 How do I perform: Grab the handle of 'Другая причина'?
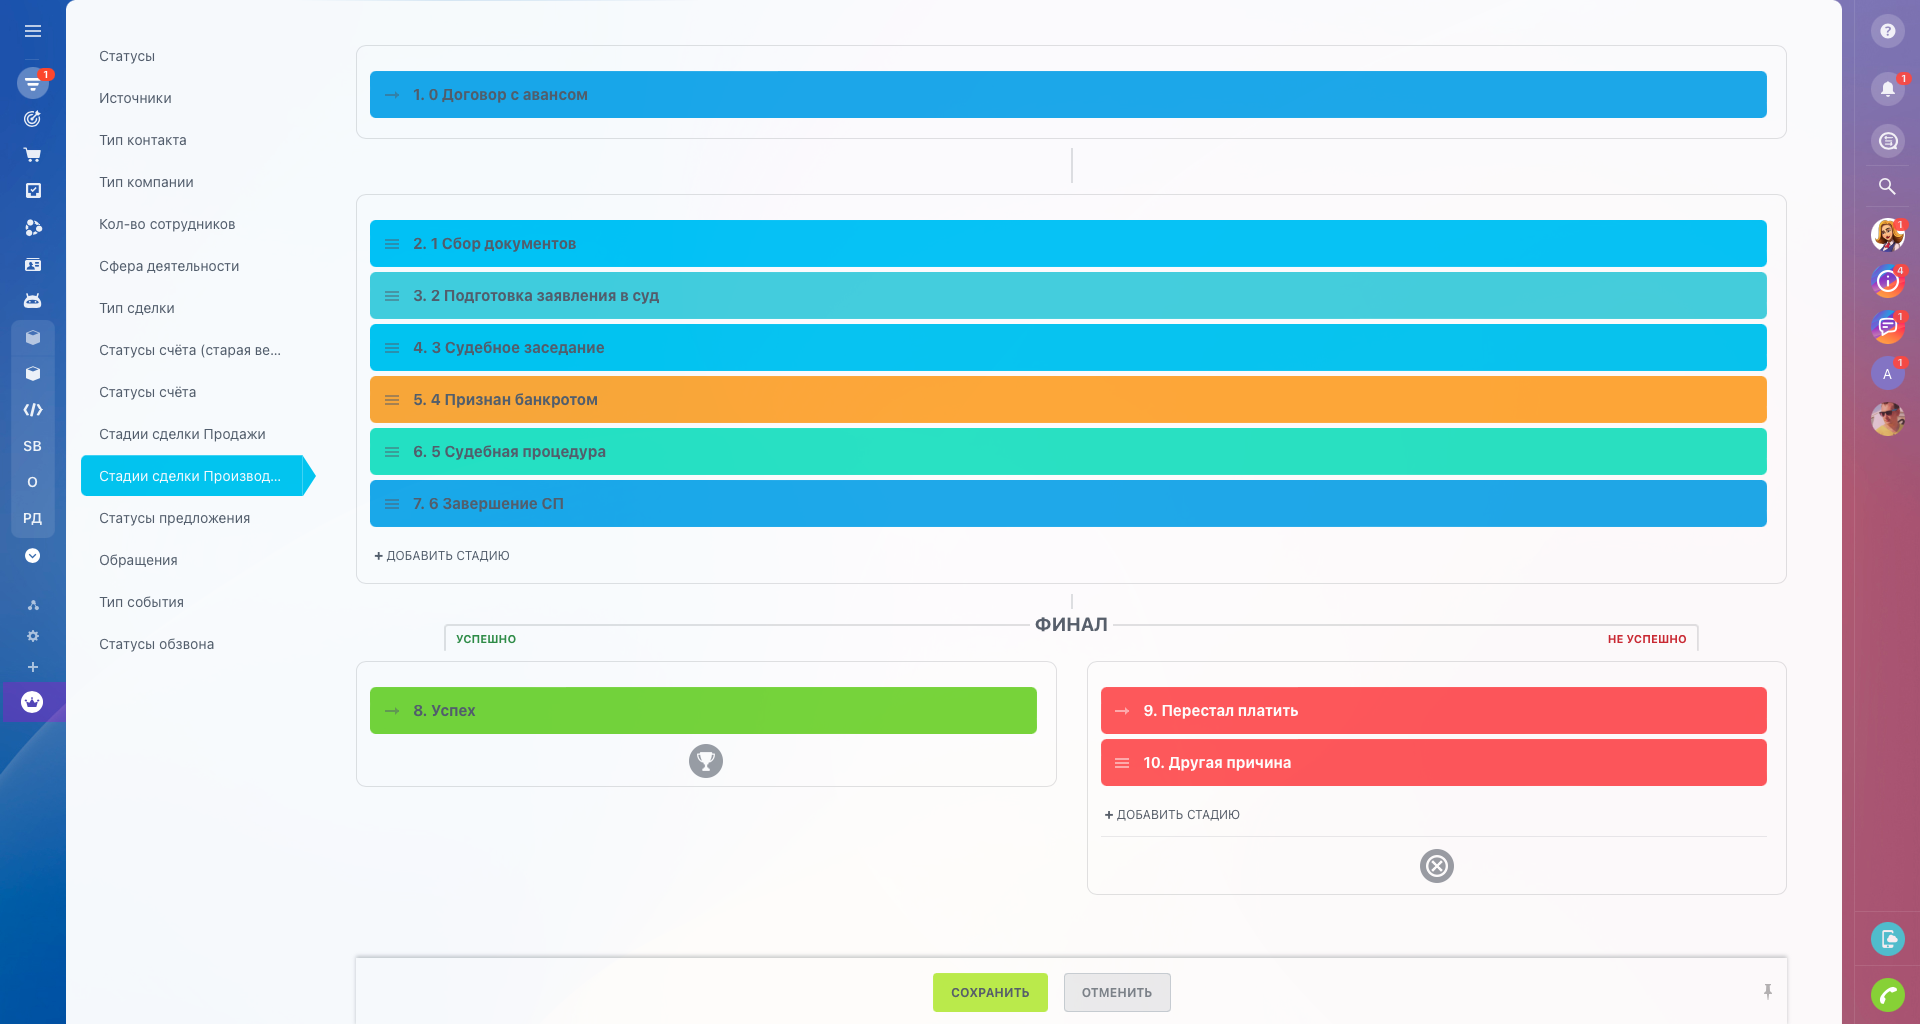1122,763
